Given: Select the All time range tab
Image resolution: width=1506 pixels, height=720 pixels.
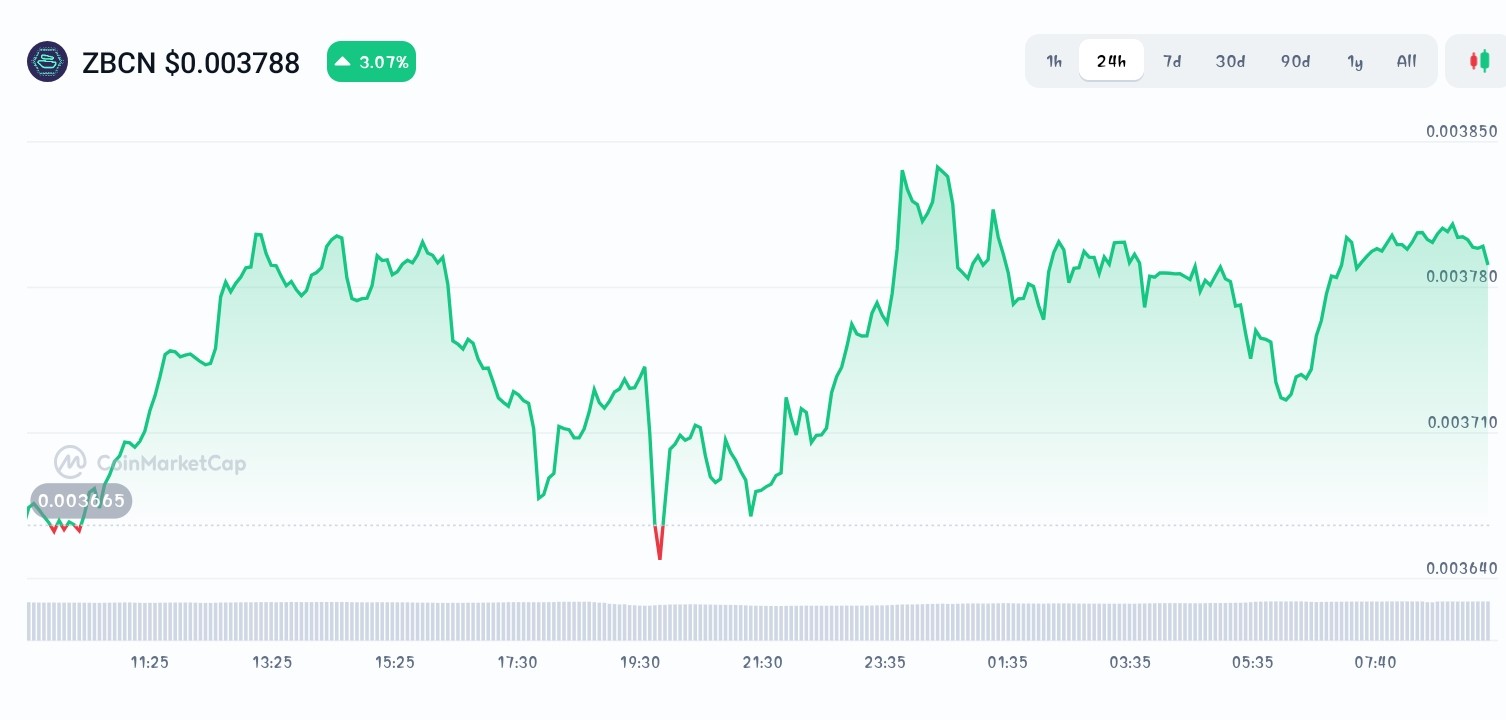Looking at the screenshot, I should coord(1406,61).
